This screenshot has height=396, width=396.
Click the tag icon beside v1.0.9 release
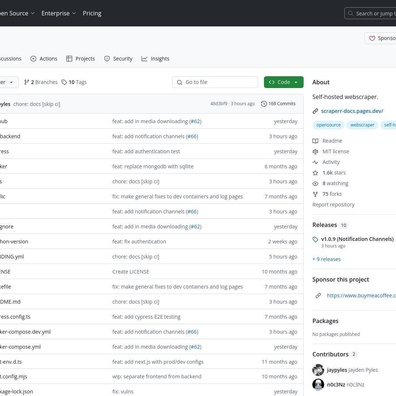315,239
